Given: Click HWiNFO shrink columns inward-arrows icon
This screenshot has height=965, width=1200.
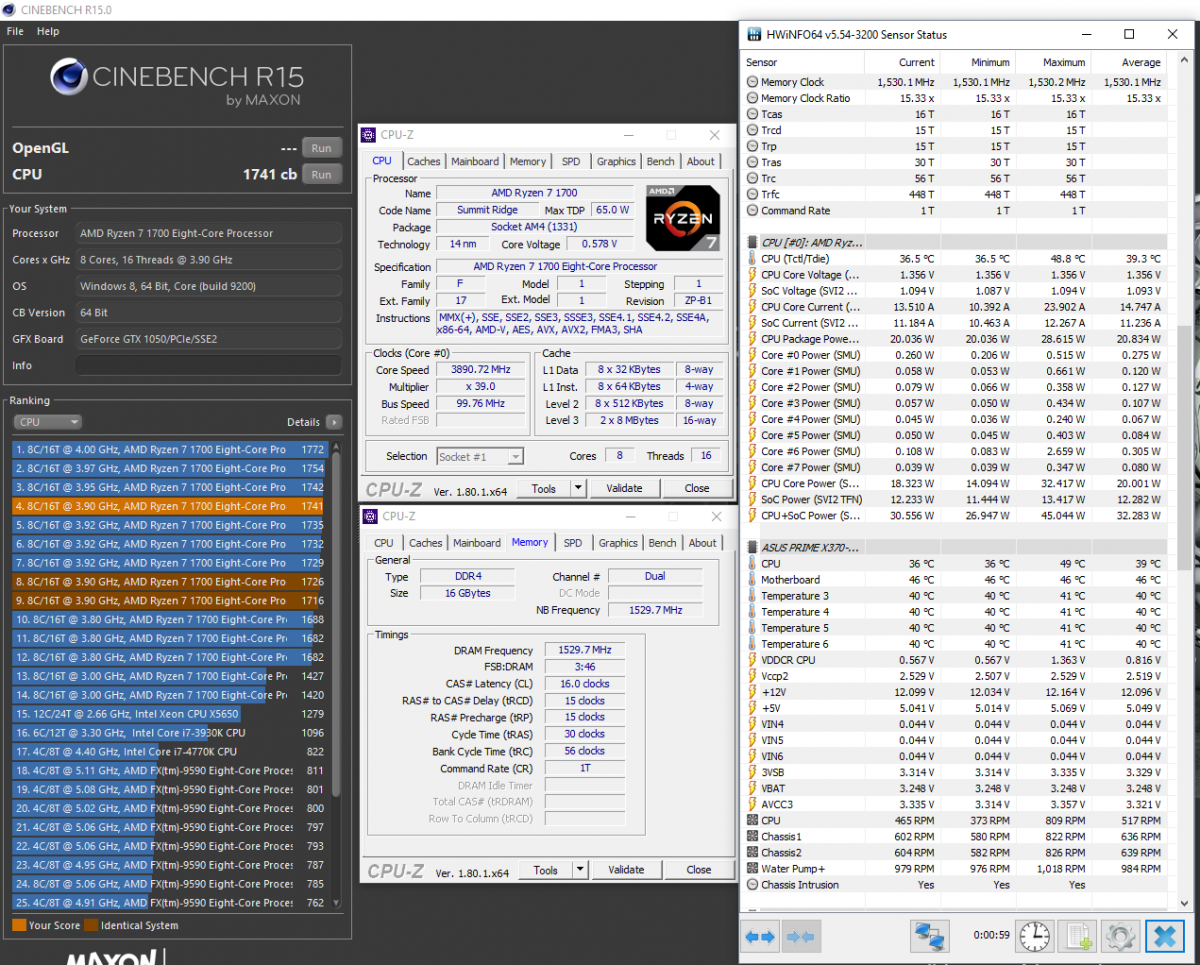Looking at the screenshot, I should click(802, 937).
